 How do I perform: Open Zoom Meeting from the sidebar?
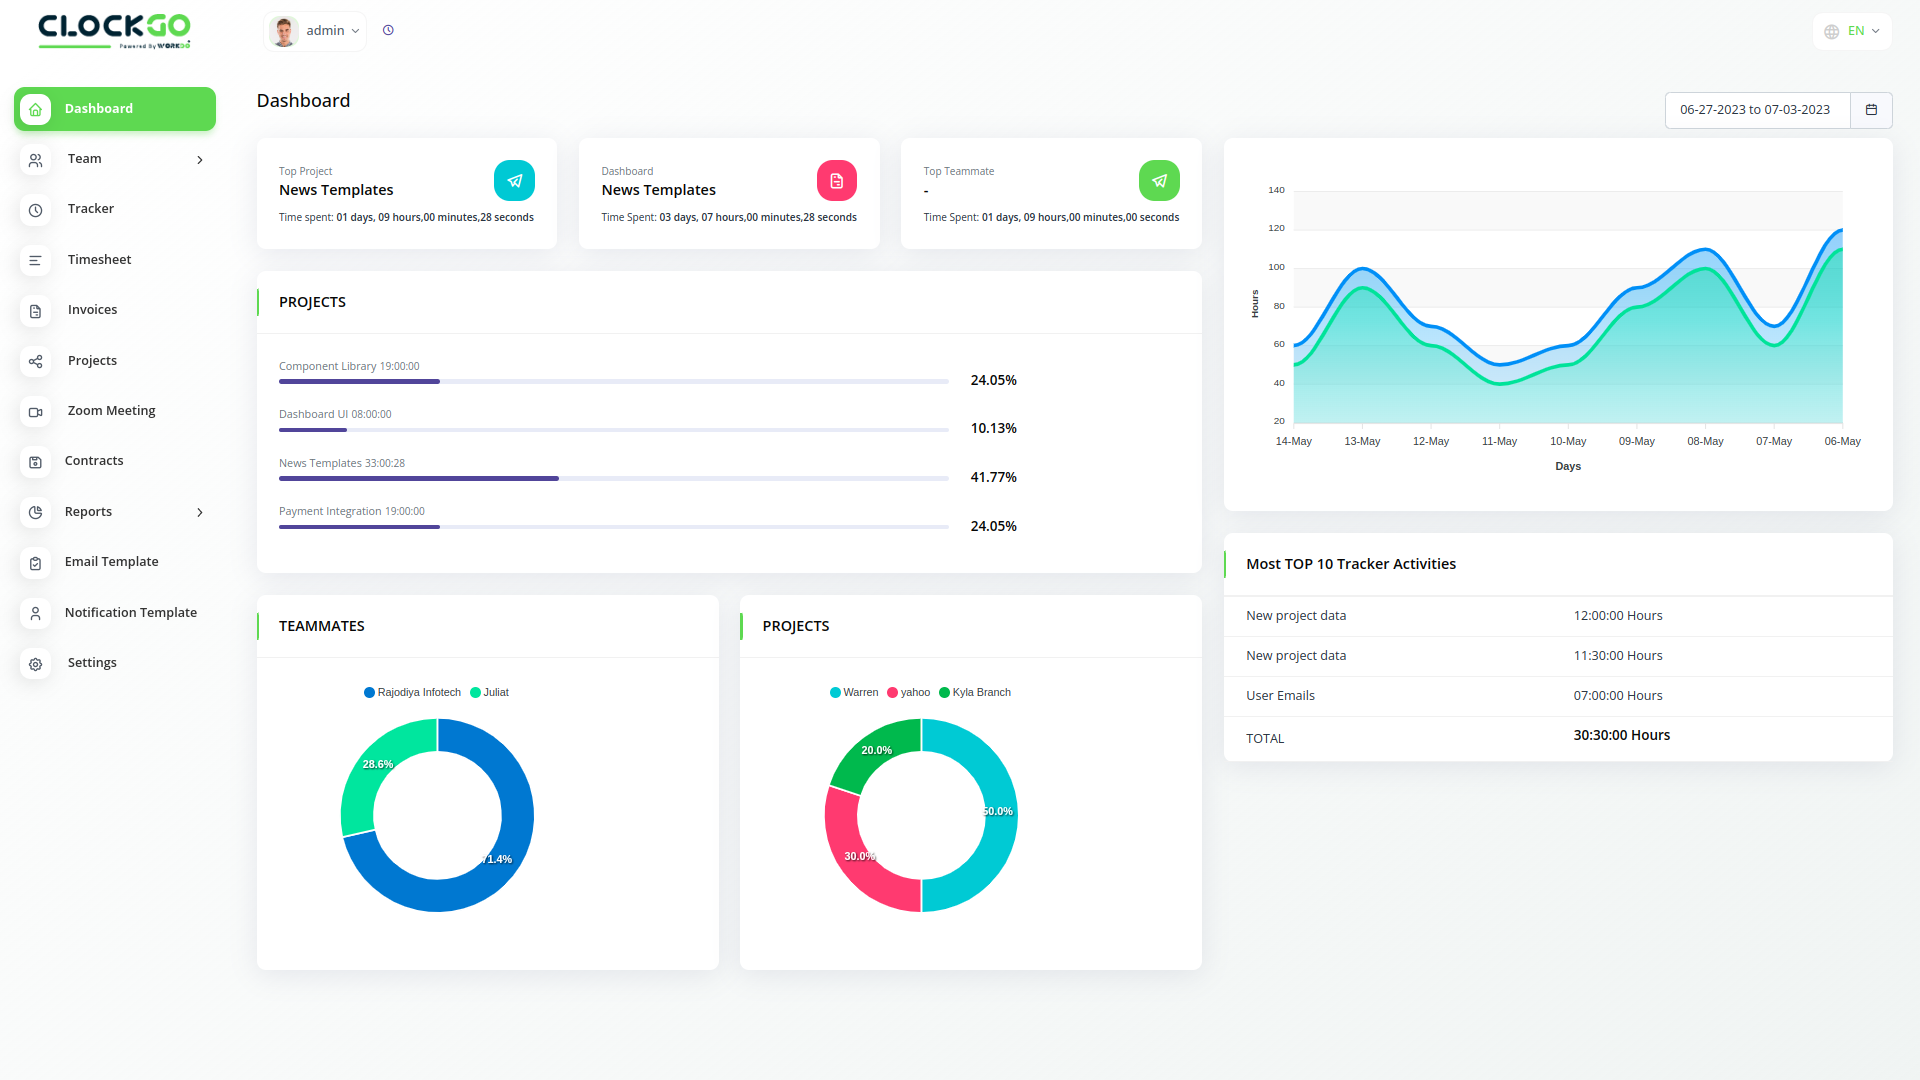tap(111, 411)
